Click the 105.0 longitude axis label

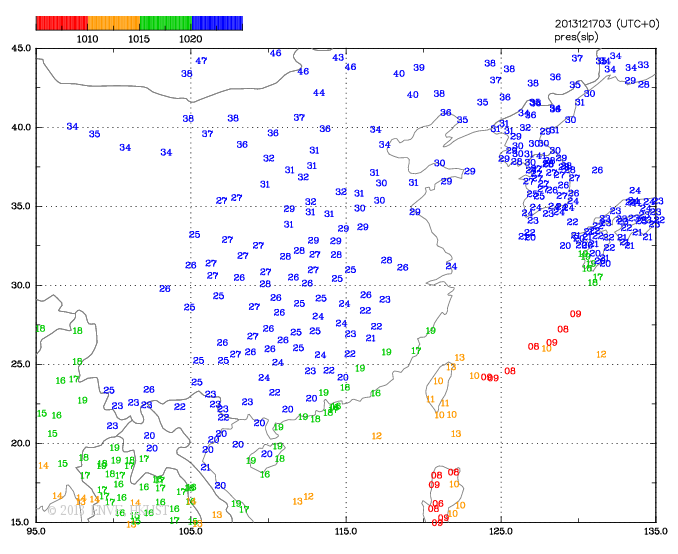click(x=191, y=532)
